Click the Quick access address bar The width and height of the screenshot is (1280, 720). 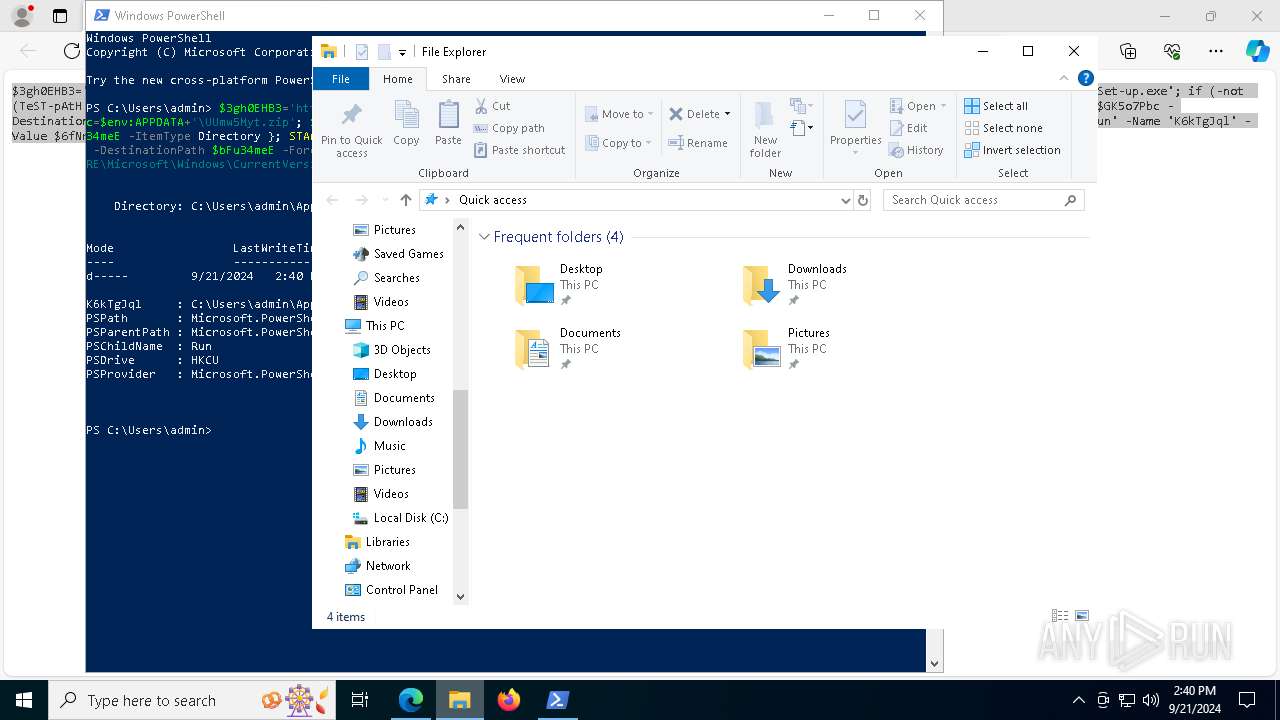pos(636,200)
